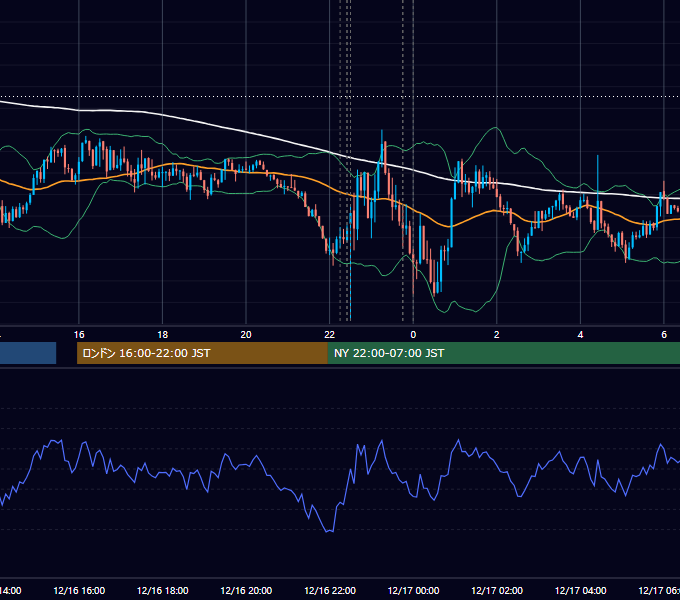Click hour label 20 under price chart
The height and width of the screenshot is (600, 680).
pos(246,335)
